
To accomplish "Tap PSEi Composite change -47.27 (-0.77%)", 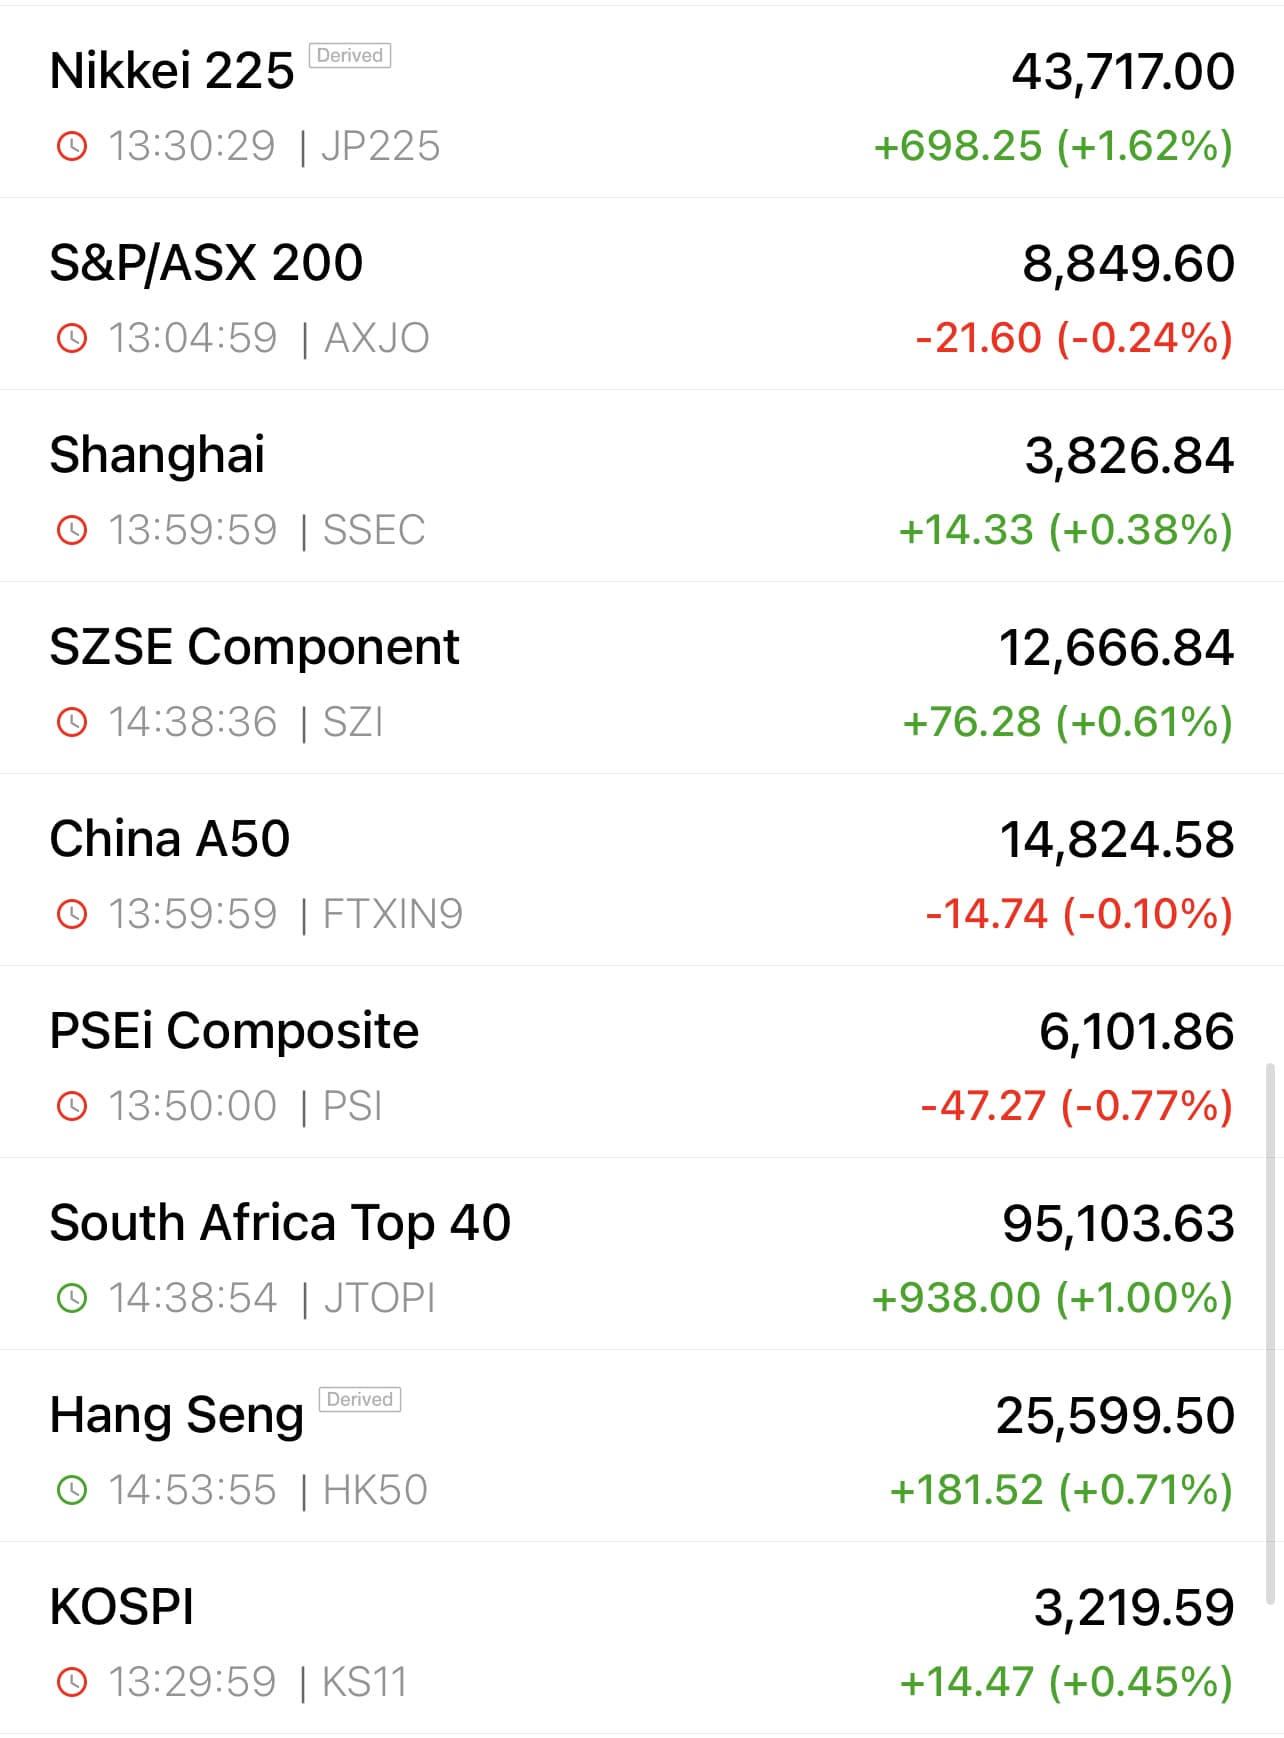I will (x=1076, y=1106).
